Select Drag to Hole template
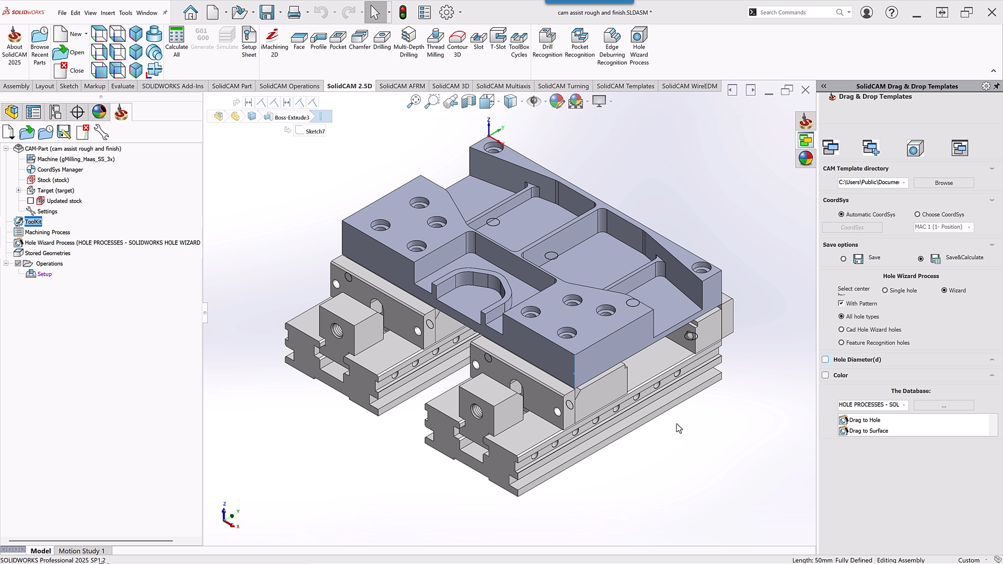The height and width of the screenshot is (564, 1003). tap(864, 420)
